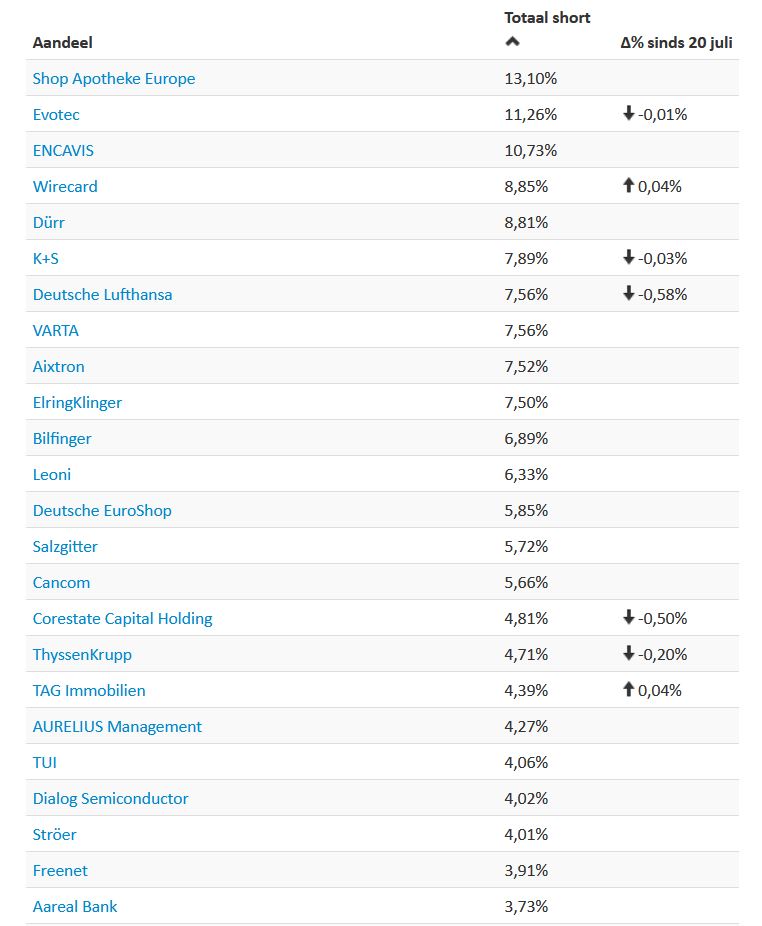Open the Shop Apotheke Europe link
This screenshot has width=762, height=926.
point(114,78)
